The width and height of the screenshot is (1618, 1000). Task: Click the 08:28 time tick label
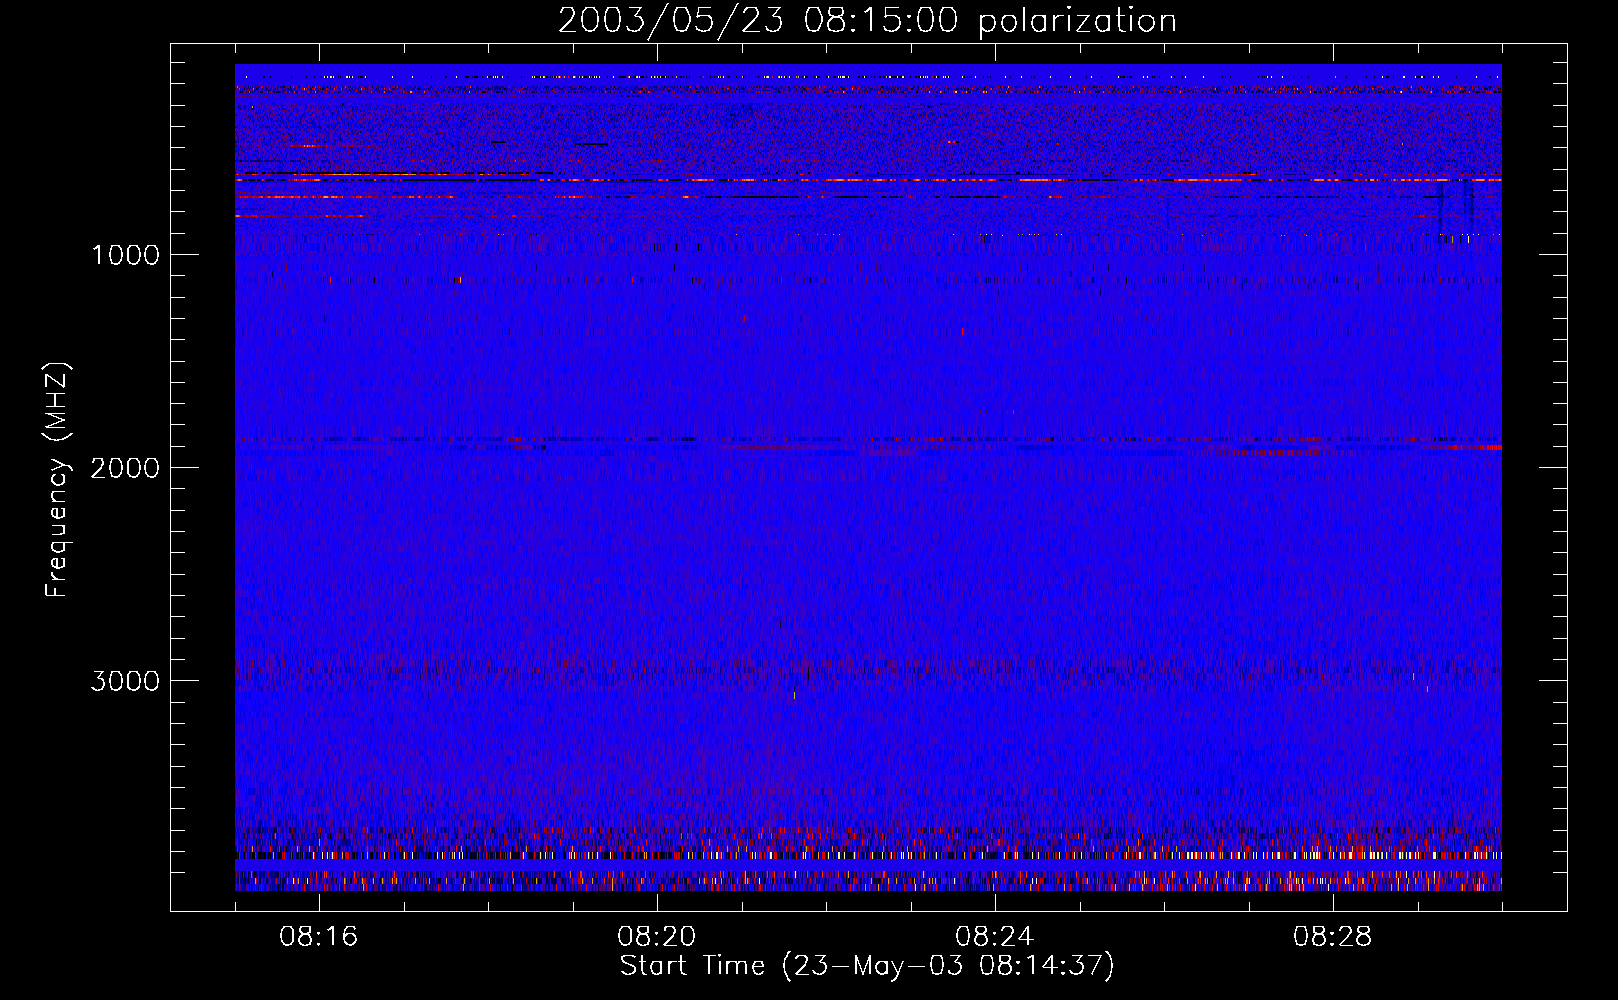[1333, 937]
